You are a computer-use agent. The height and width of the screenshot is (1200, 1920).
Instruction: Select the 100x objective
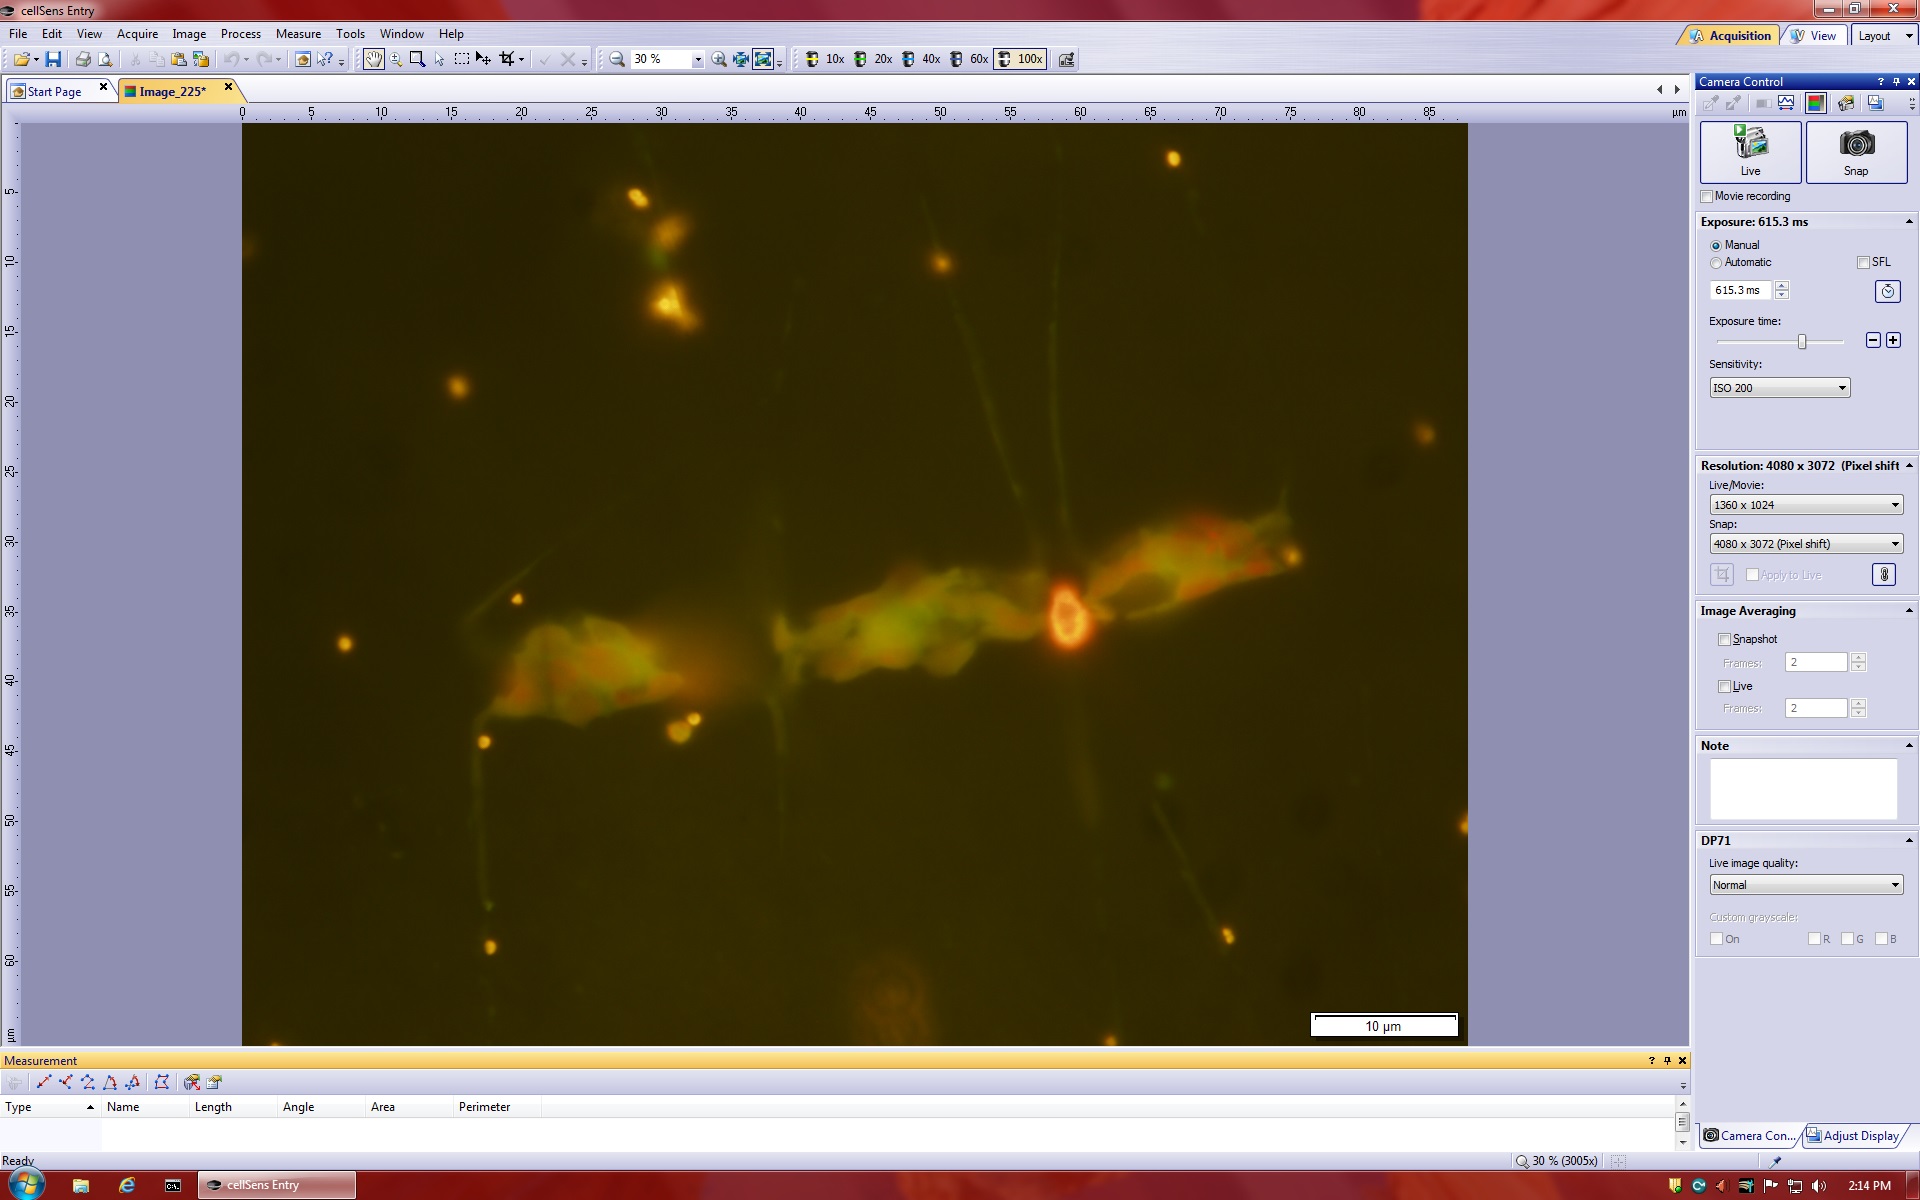[1020, 60]
